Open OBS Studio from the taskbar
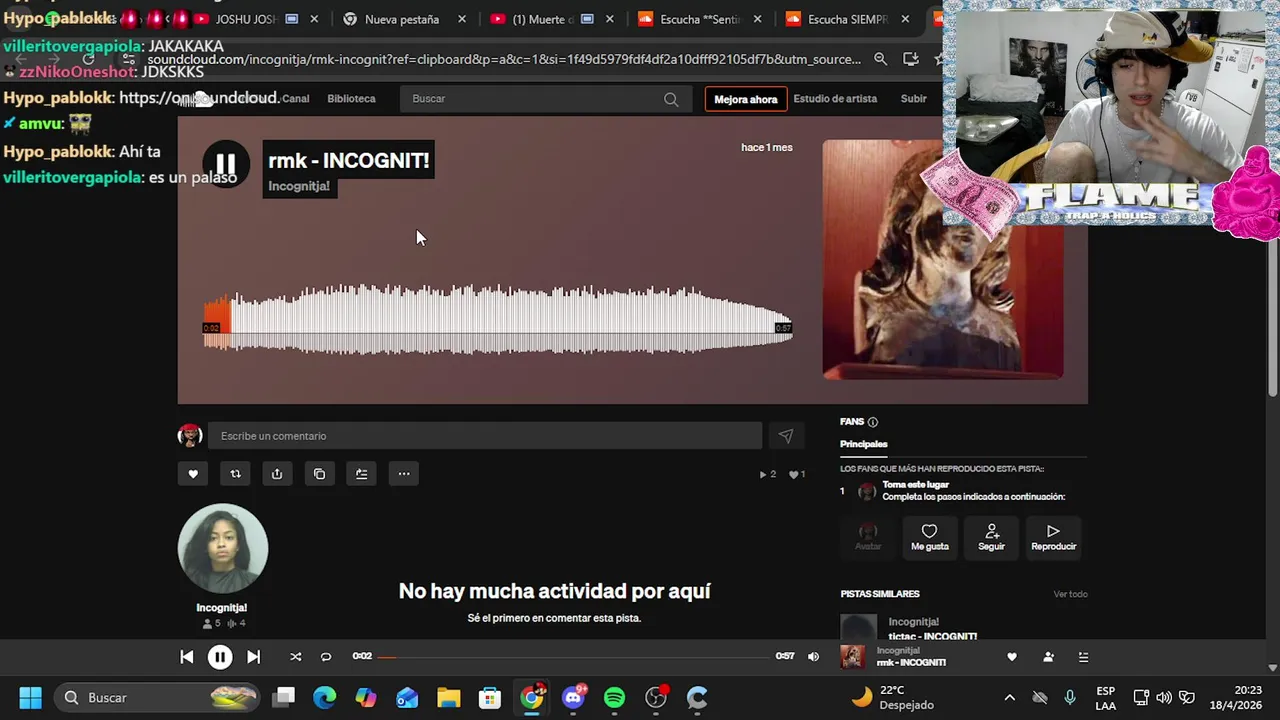The image size is (1280, 720). pyautogui.click(x=656, y=697)
